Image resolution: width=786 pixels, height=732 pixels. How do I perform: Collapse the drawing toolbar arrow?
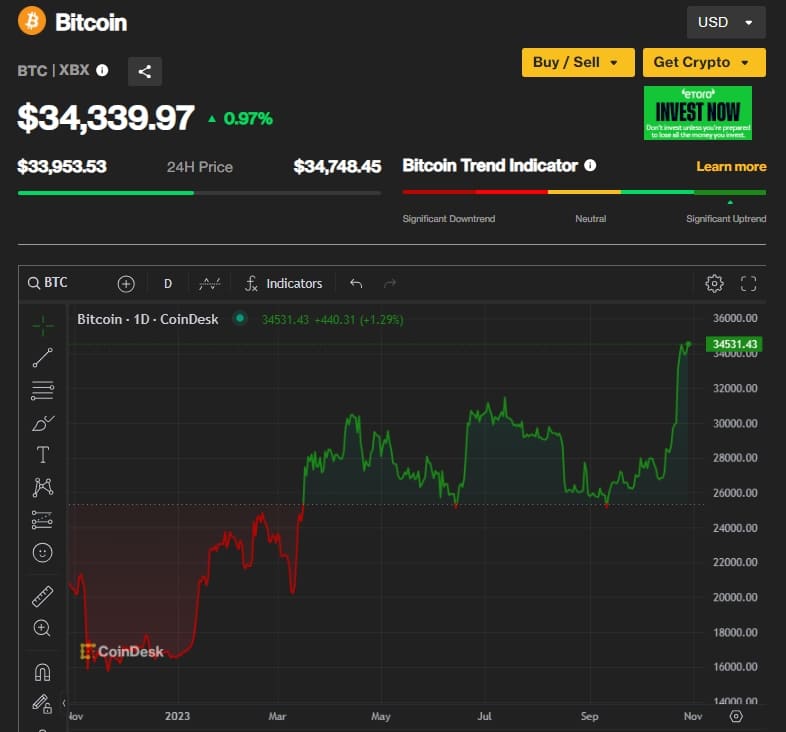[x=64, y=703]
